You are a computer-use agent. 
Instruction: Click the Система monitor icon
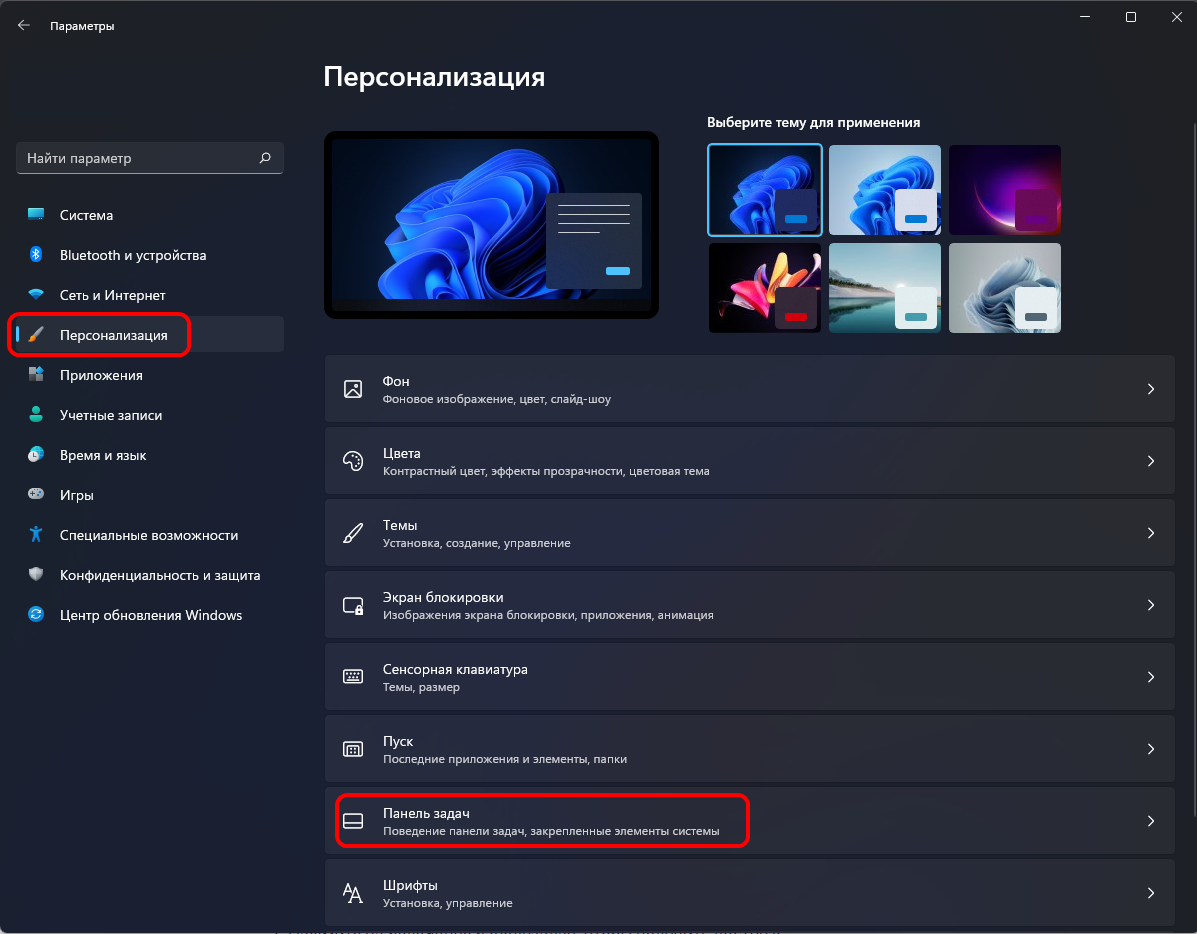pyautogui.click(x=36, y=215)
